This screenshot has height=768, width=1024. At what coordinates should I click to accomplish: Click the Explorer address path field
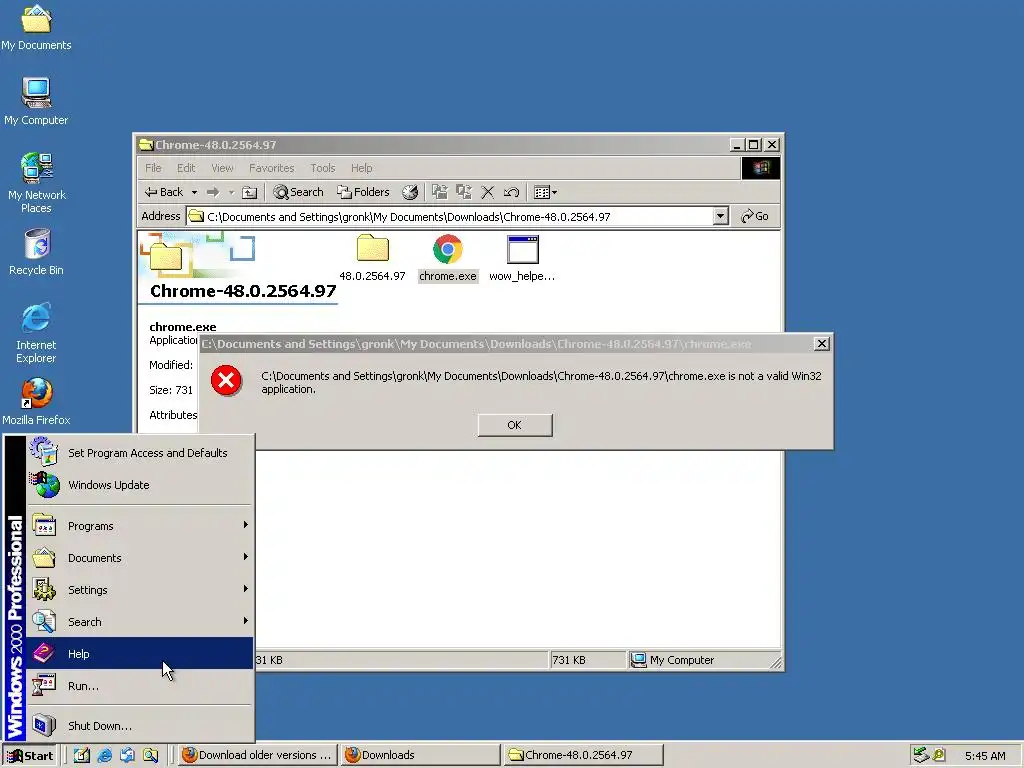tap(449, 216)
